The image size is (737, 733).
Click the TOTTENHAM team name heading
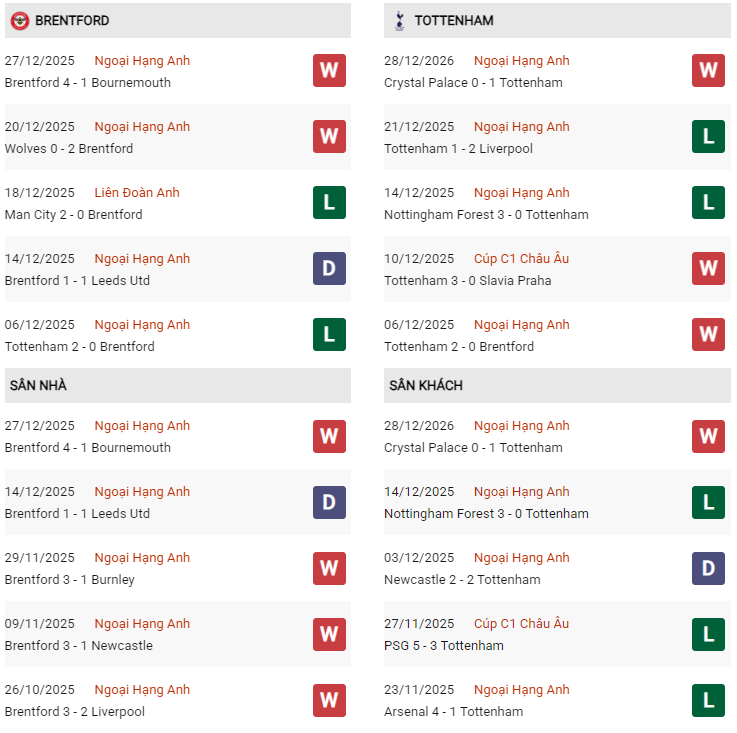(x=454, y=20)
